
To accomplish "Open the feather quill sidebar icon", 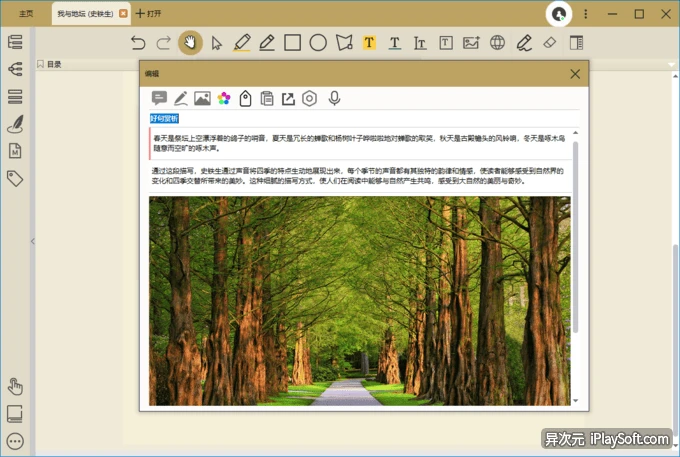I will tap(15, 124).
